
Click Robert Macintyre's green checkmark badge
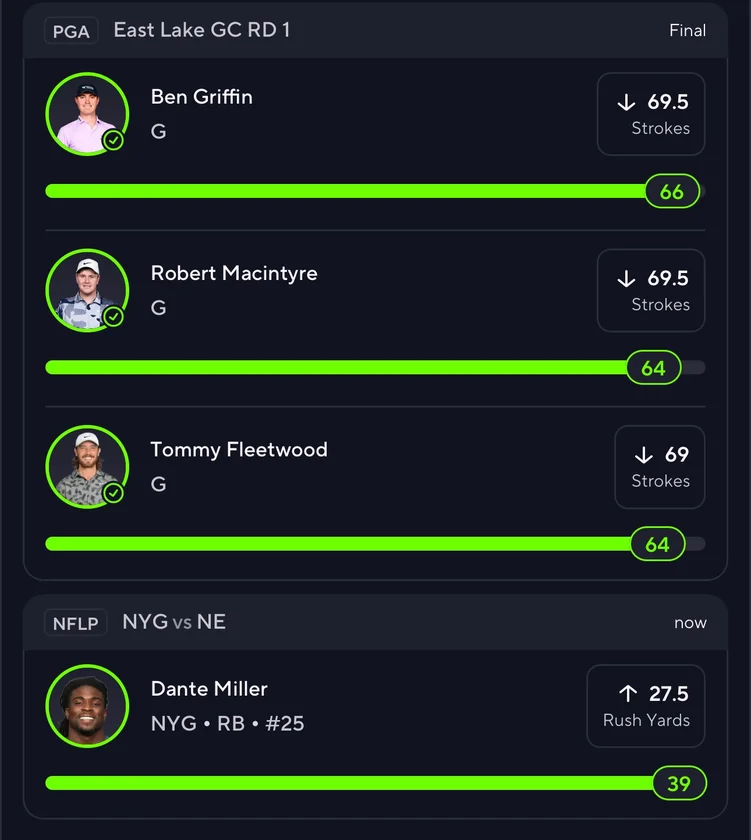(114, 317)
